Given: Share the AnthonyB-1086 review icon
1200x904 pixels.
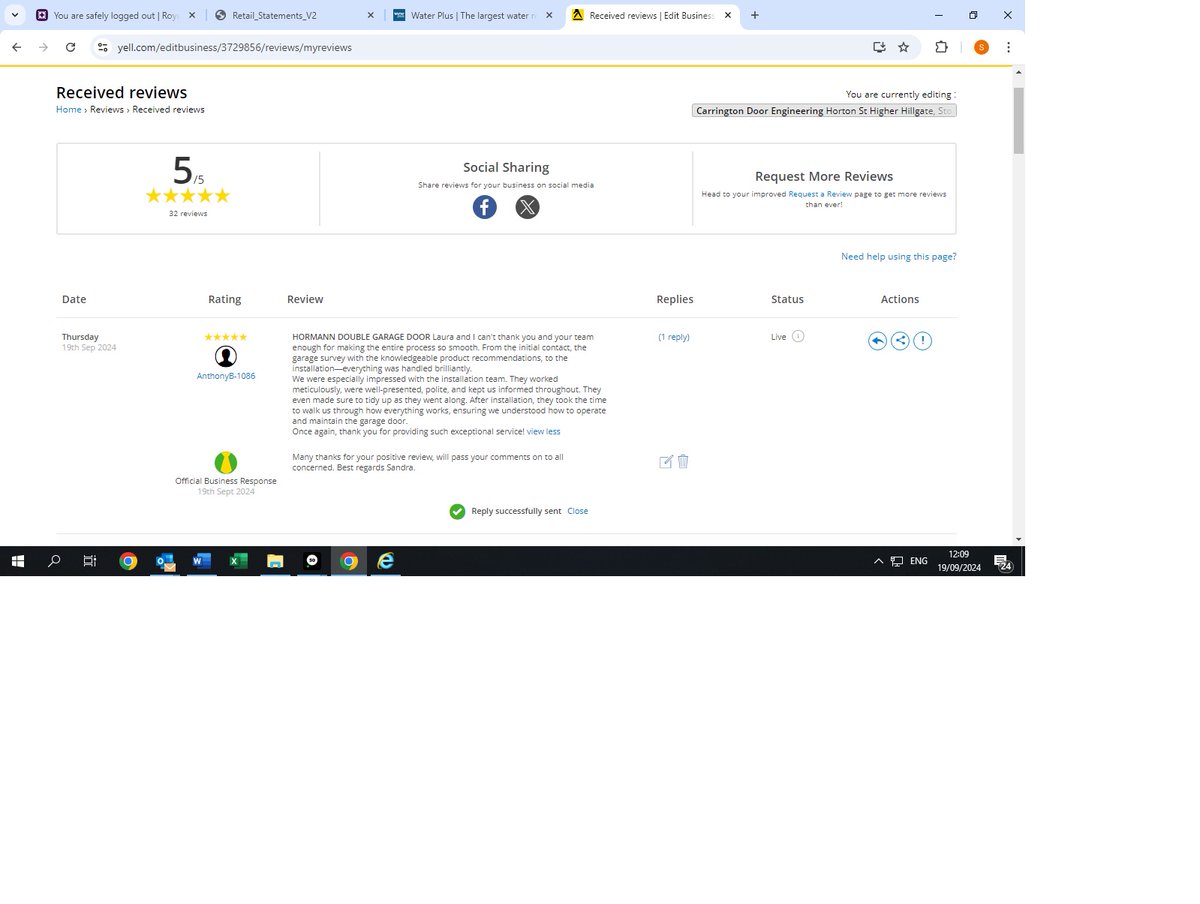Looking at the screenshot, I should pyautogui.click(x=900, y=341).
